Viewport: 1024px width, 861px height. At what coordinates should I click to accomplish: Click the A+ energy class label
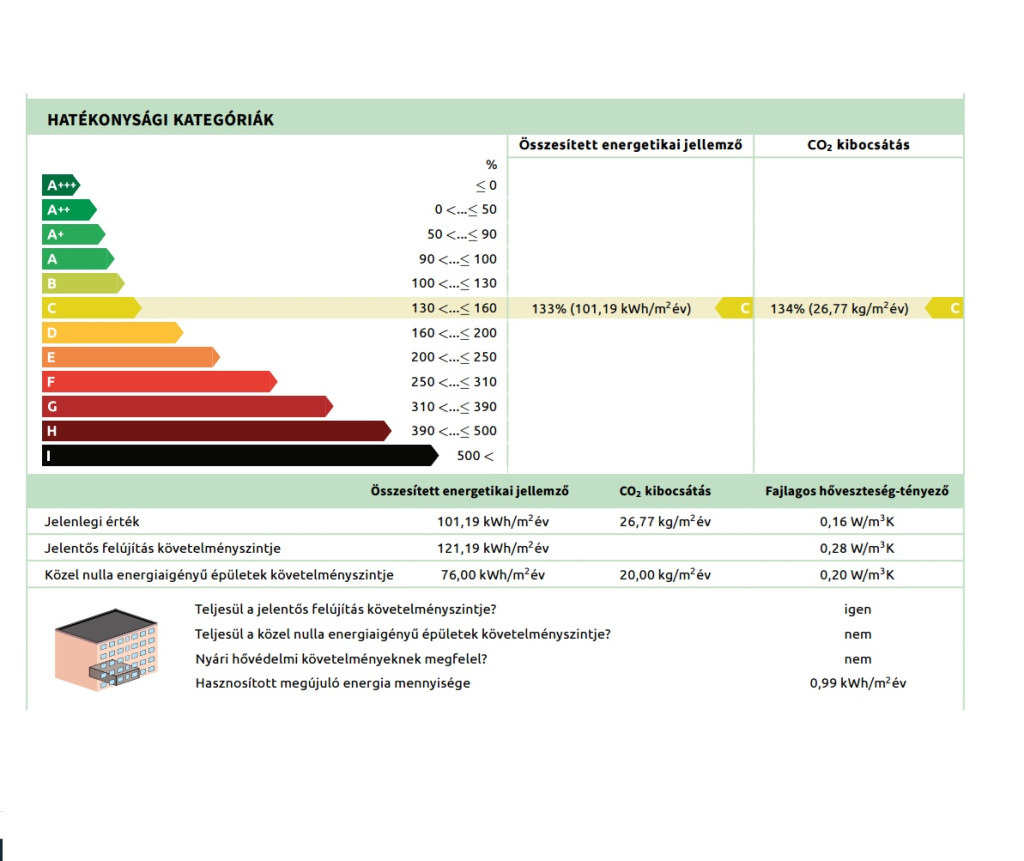(x=72, y=234)
